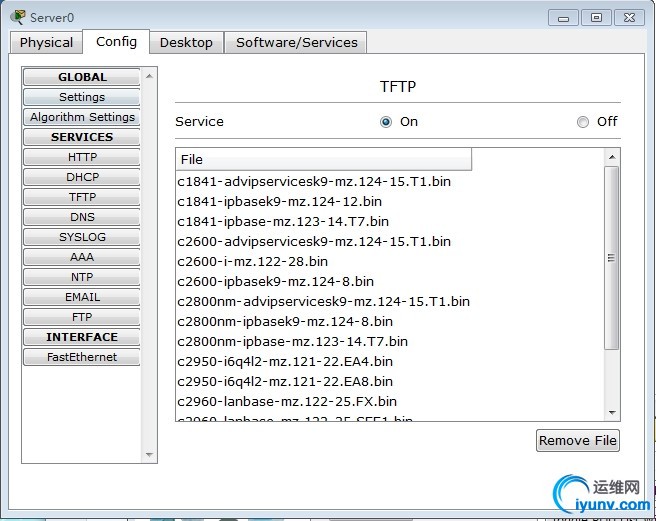Viewport: 656px width, 521px height.
Task: Select c1841-ipbasek9-mz.124-12.bin file
Action: click(279, 202)
